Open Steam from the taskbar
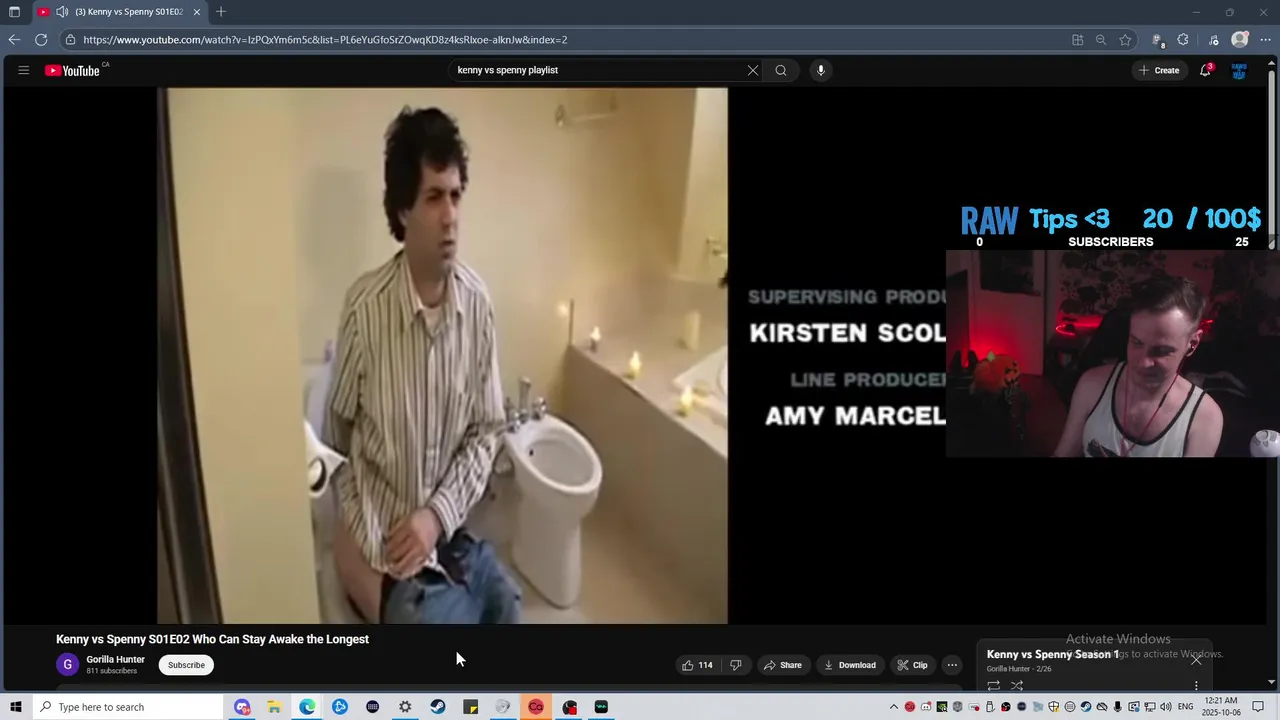 click(x=438, y=707)
